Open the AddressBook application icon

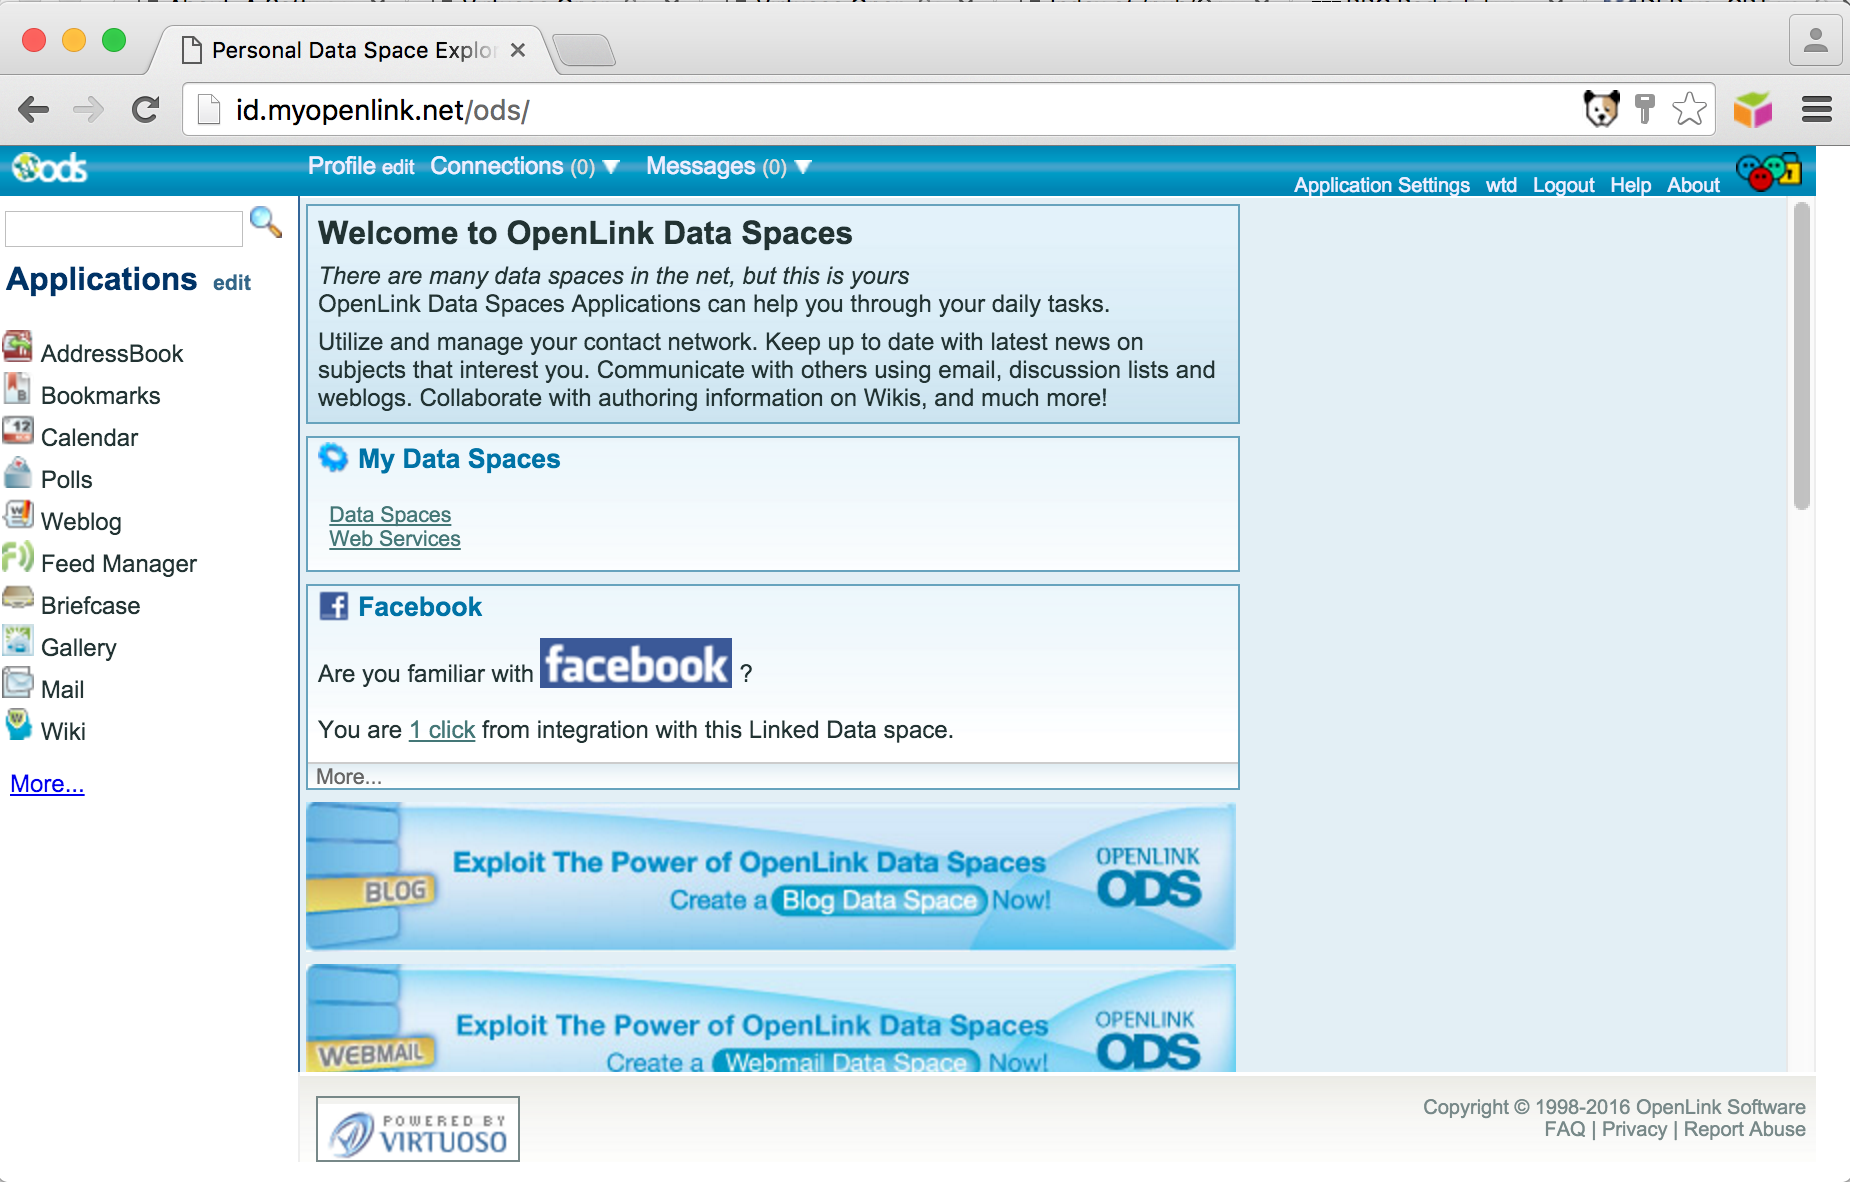tap(18, 347)
